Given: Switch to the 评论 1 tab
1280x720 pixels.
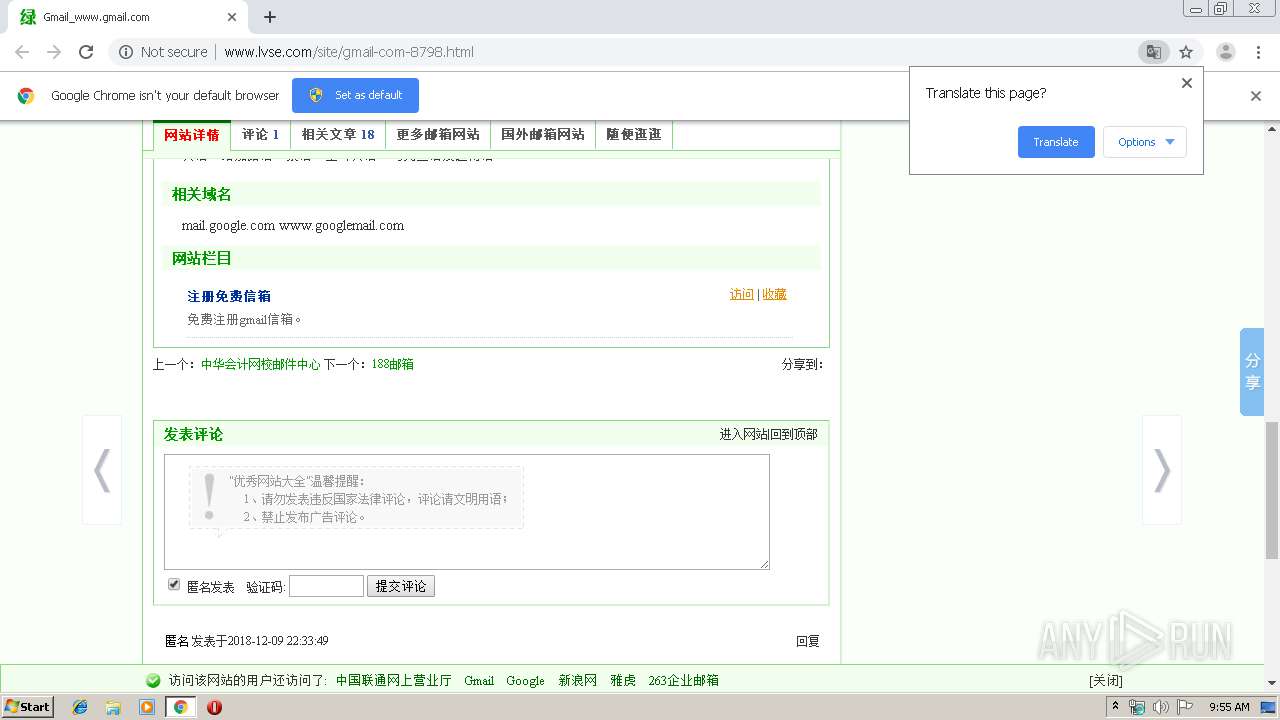Looking at the screenshot, I should click(x=260, y=134).
